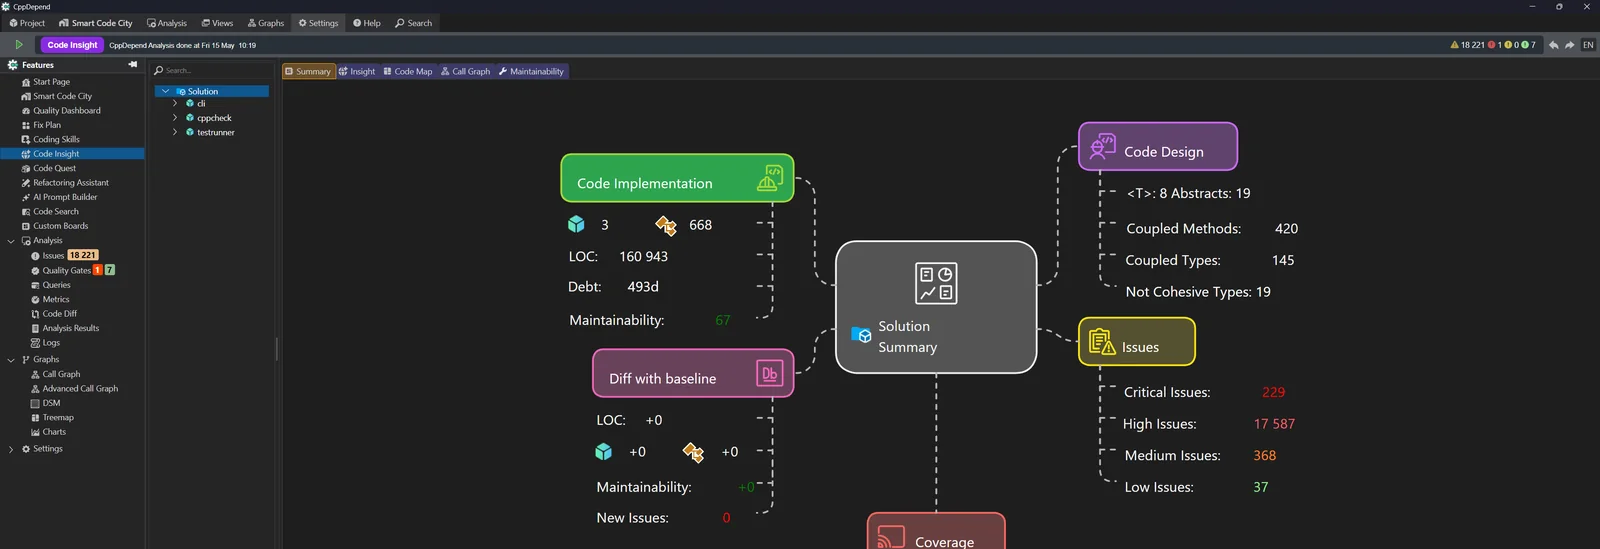Click the yellow warned quality gates indicator
This screenshot has height=549, width=1600.
(x=1509, y=45)
